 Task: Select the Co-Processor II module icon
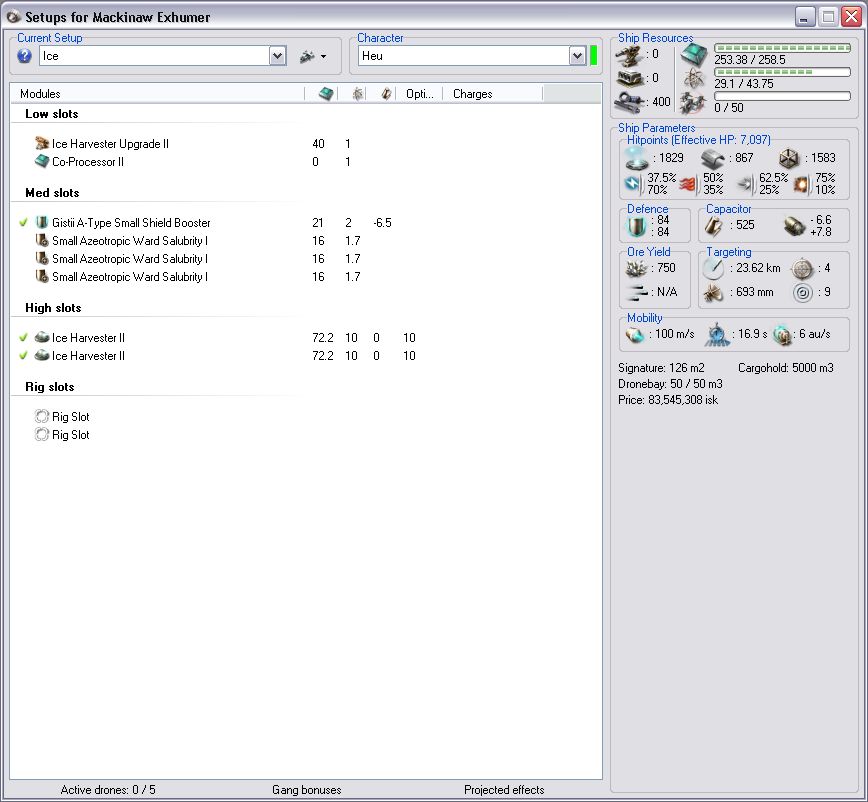click(x=42, y=162)
